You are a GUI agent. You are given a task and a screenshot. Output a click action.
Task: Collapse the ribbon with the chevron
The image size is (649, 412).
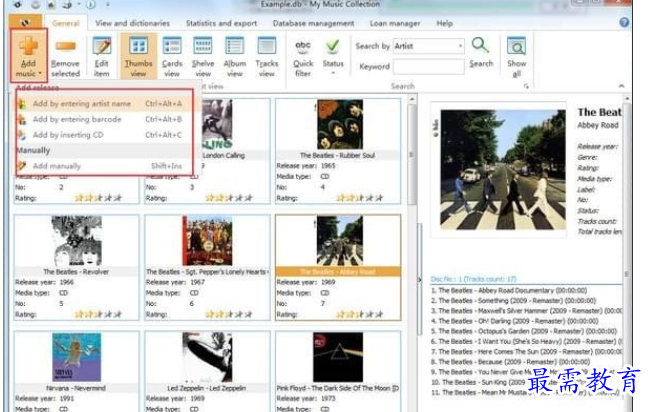point(621,86)
